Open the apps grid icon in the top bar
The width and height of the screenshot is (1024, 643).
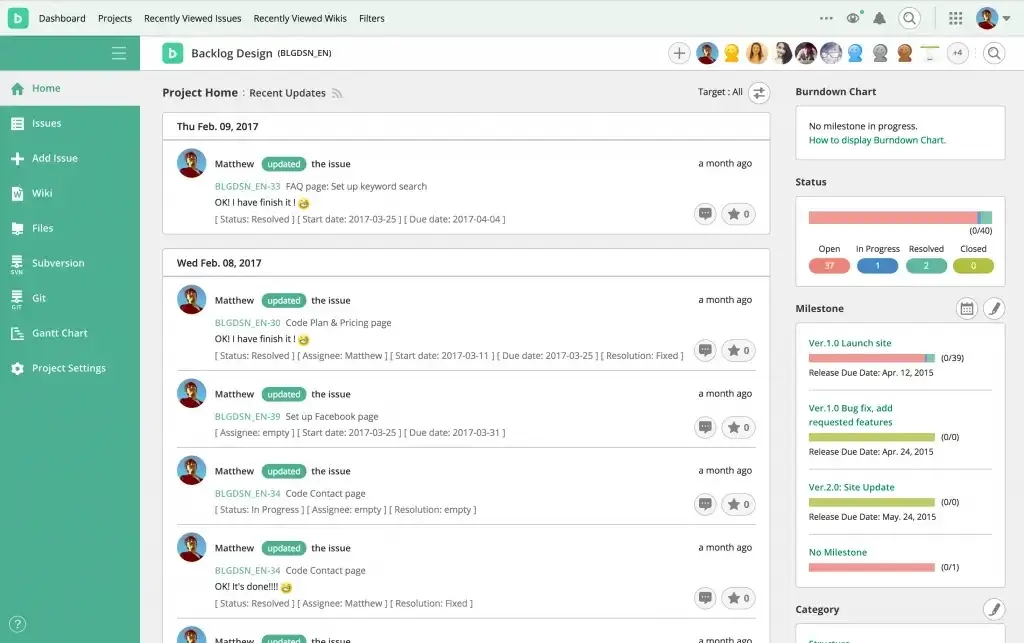(x=956, y=17)
